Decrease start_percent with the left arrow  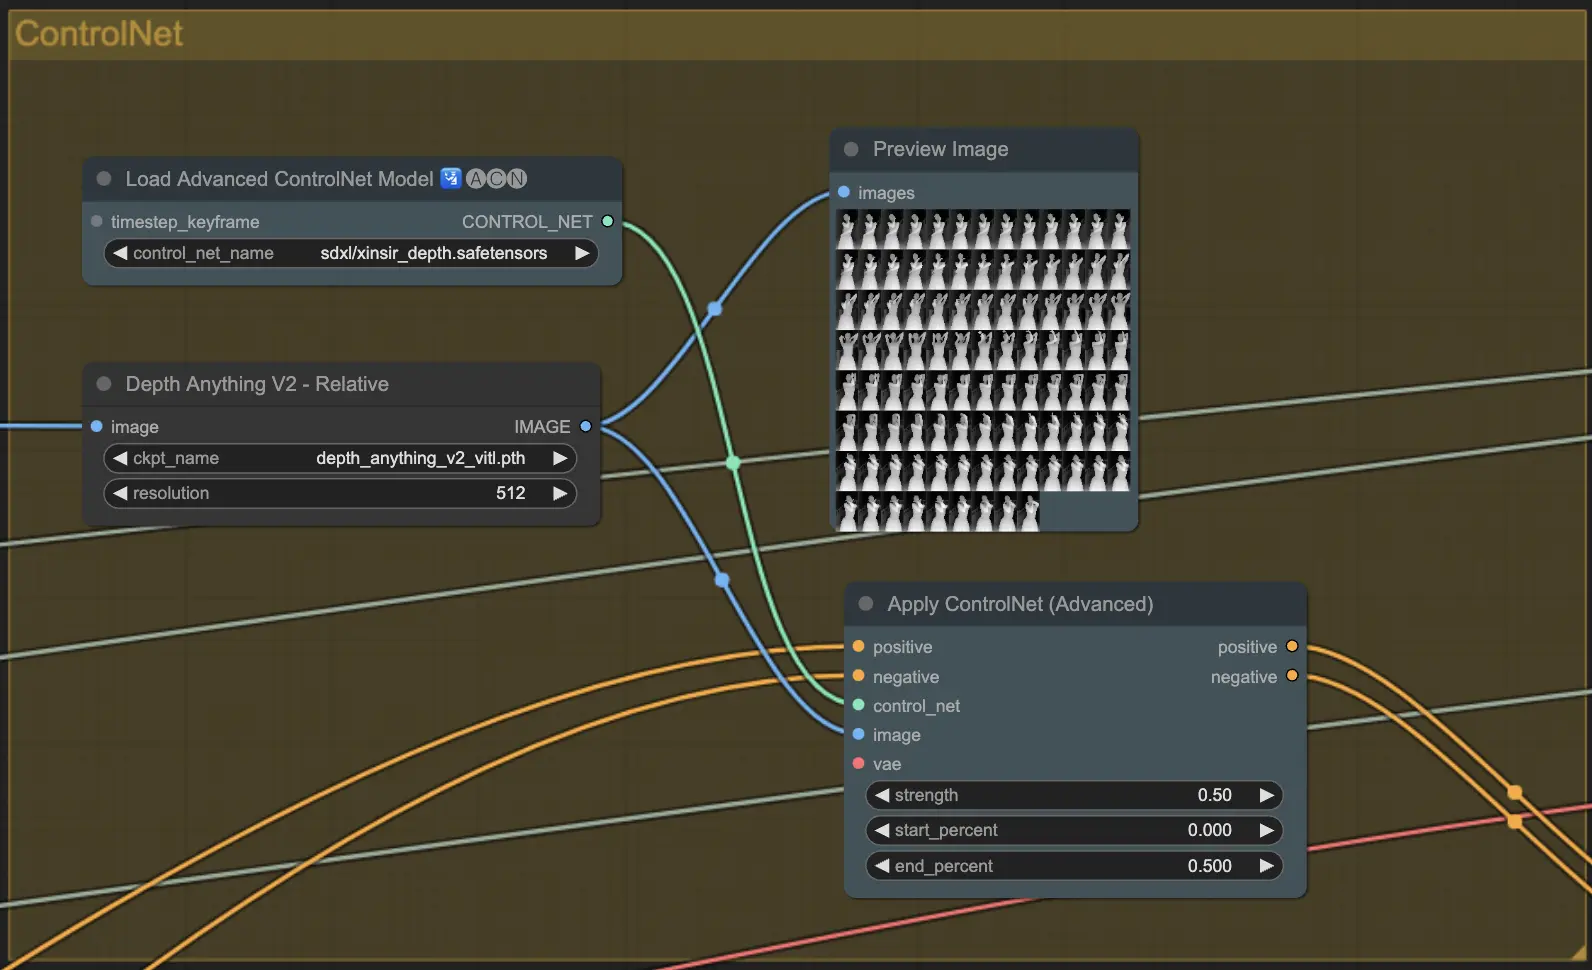(x=882, y=830)
